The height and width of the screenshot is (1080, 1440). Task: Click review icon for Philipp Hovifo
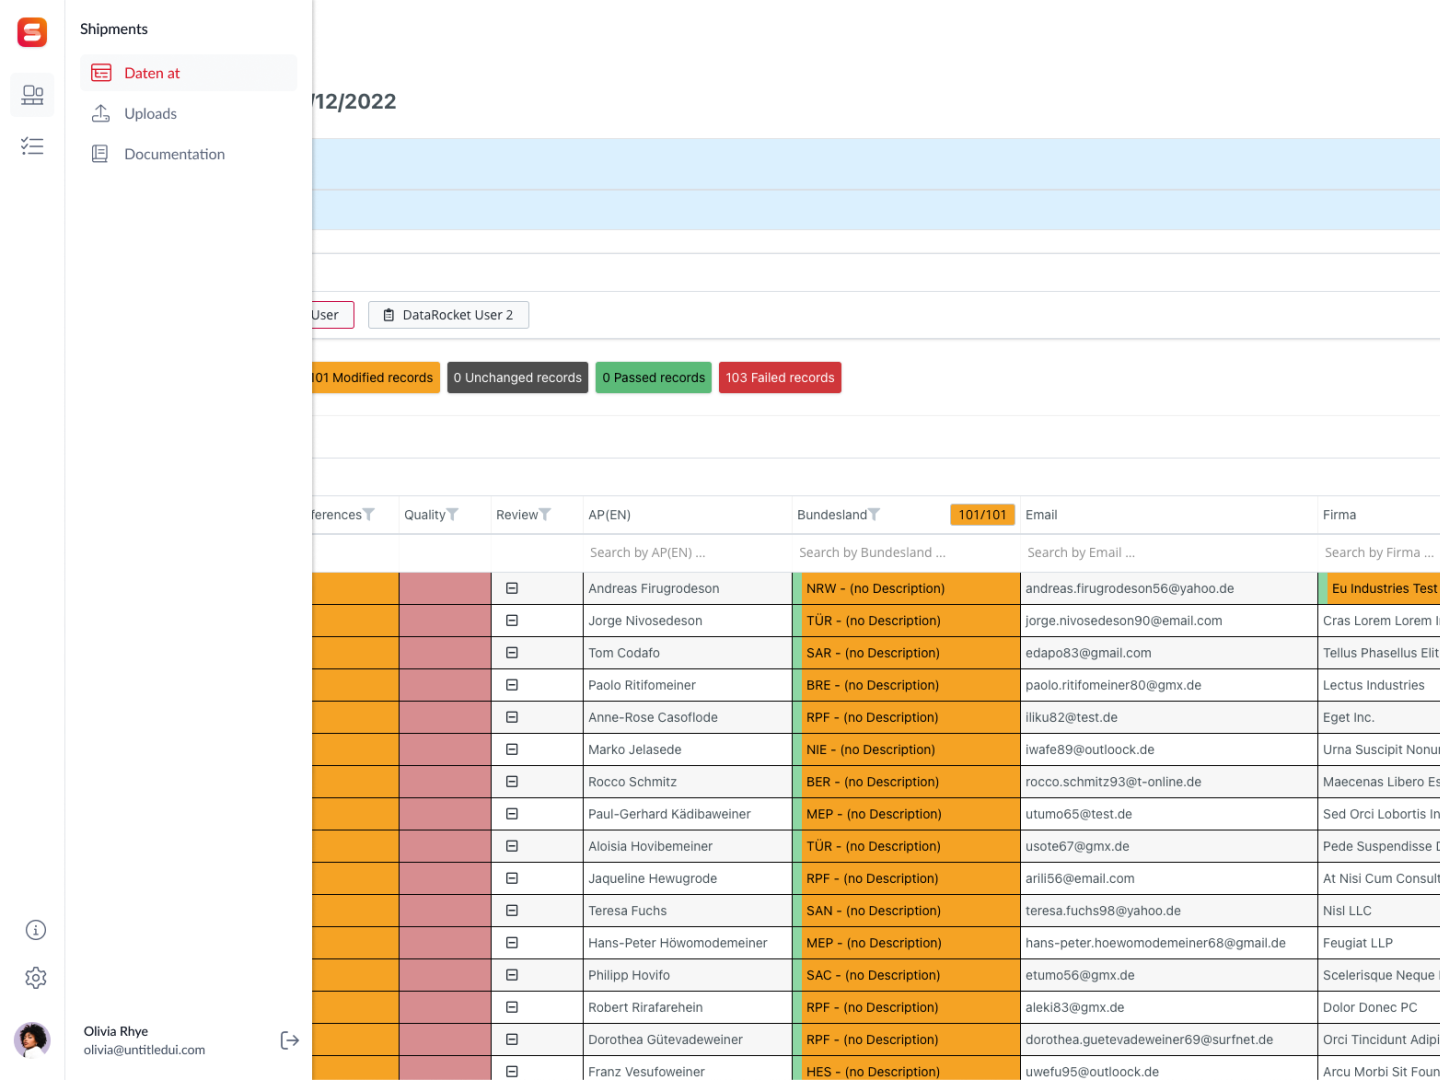(512, 975)
